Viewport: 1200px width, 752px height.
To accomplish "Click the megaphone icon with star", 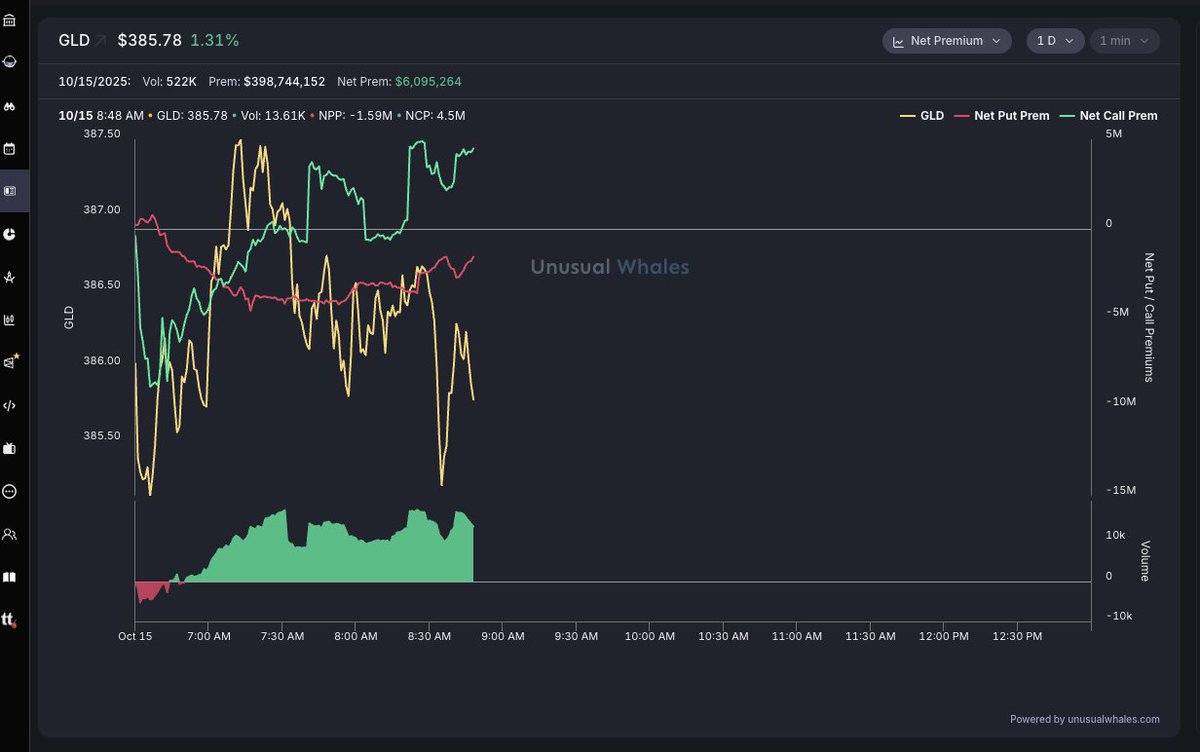I will coord(10,362).
